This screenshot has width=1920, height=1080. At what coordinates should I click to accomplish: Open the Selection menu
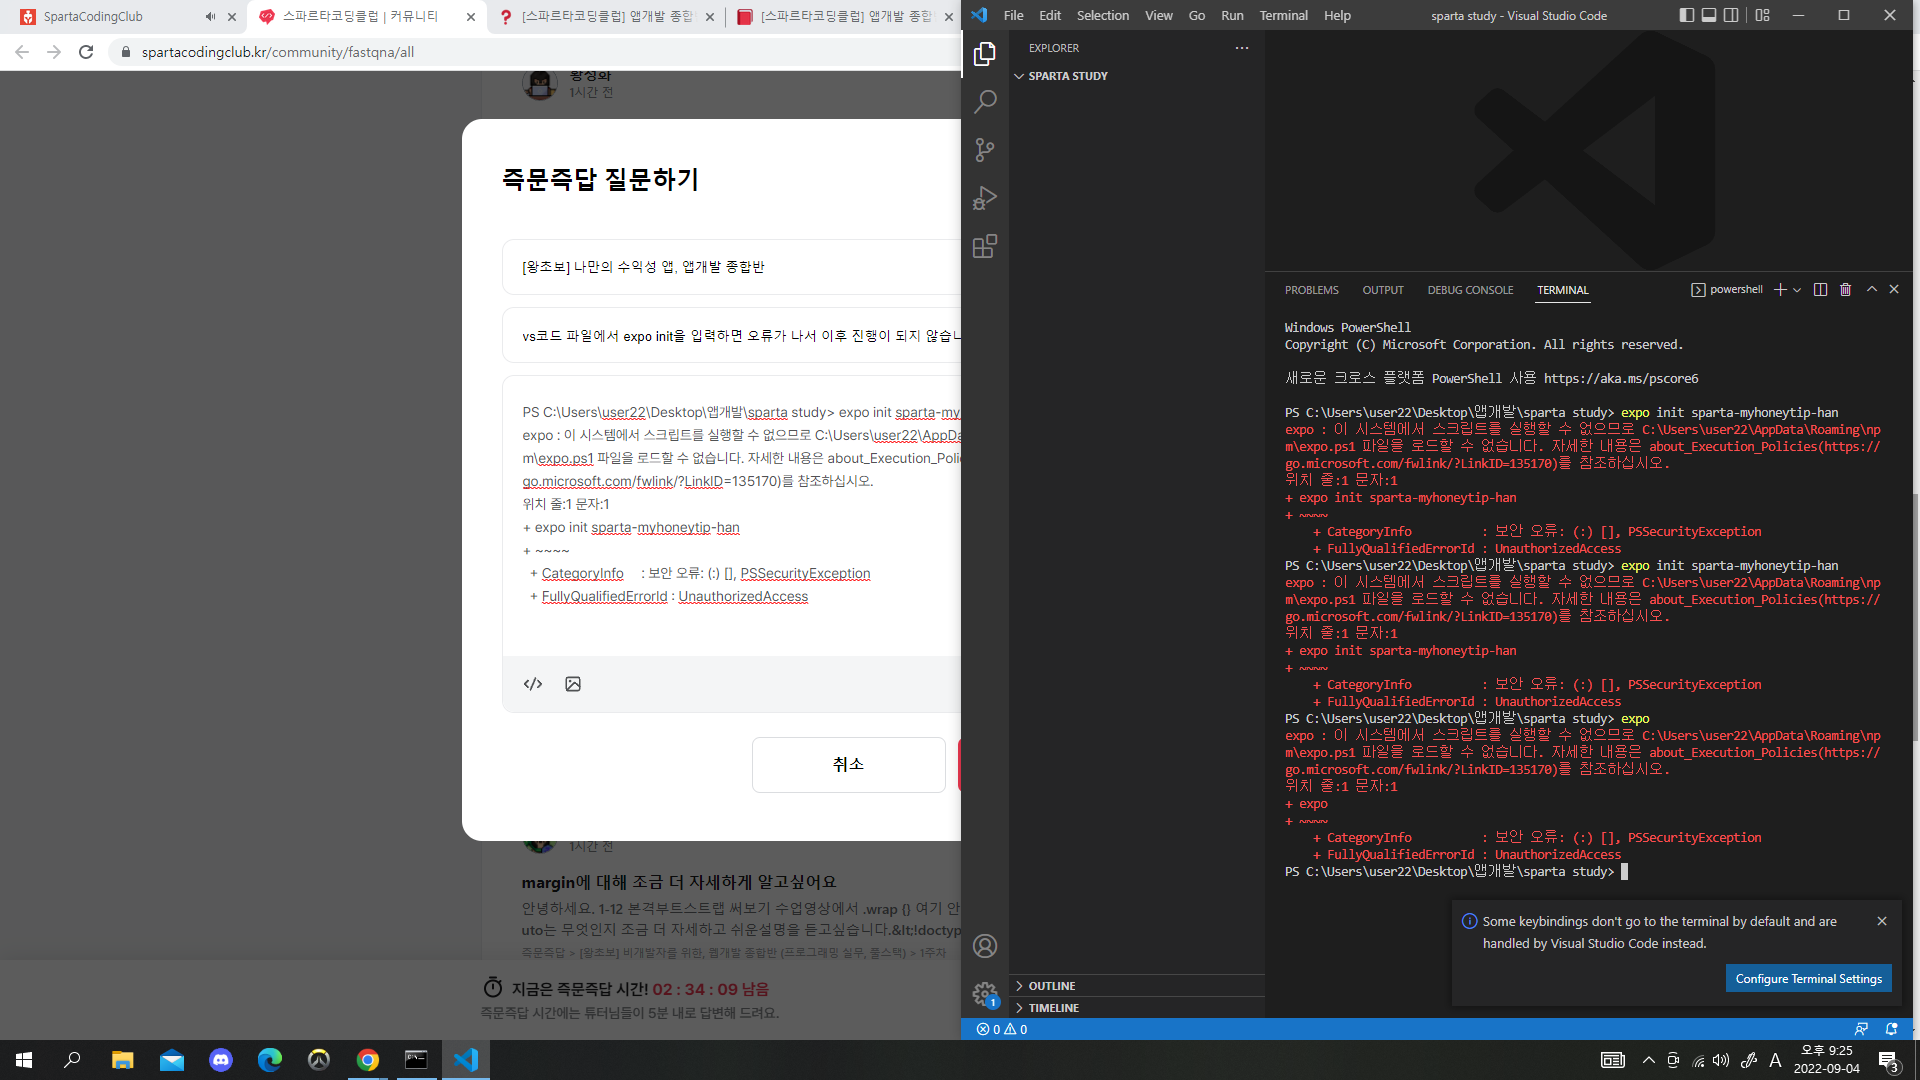1103,15
